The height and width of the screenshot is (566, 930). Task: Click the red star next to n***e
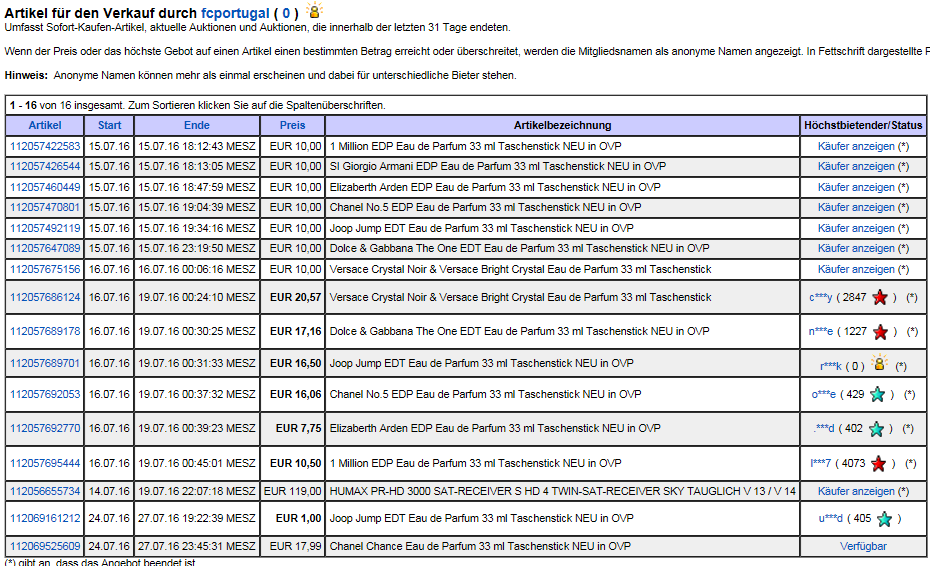coord(880,332)
